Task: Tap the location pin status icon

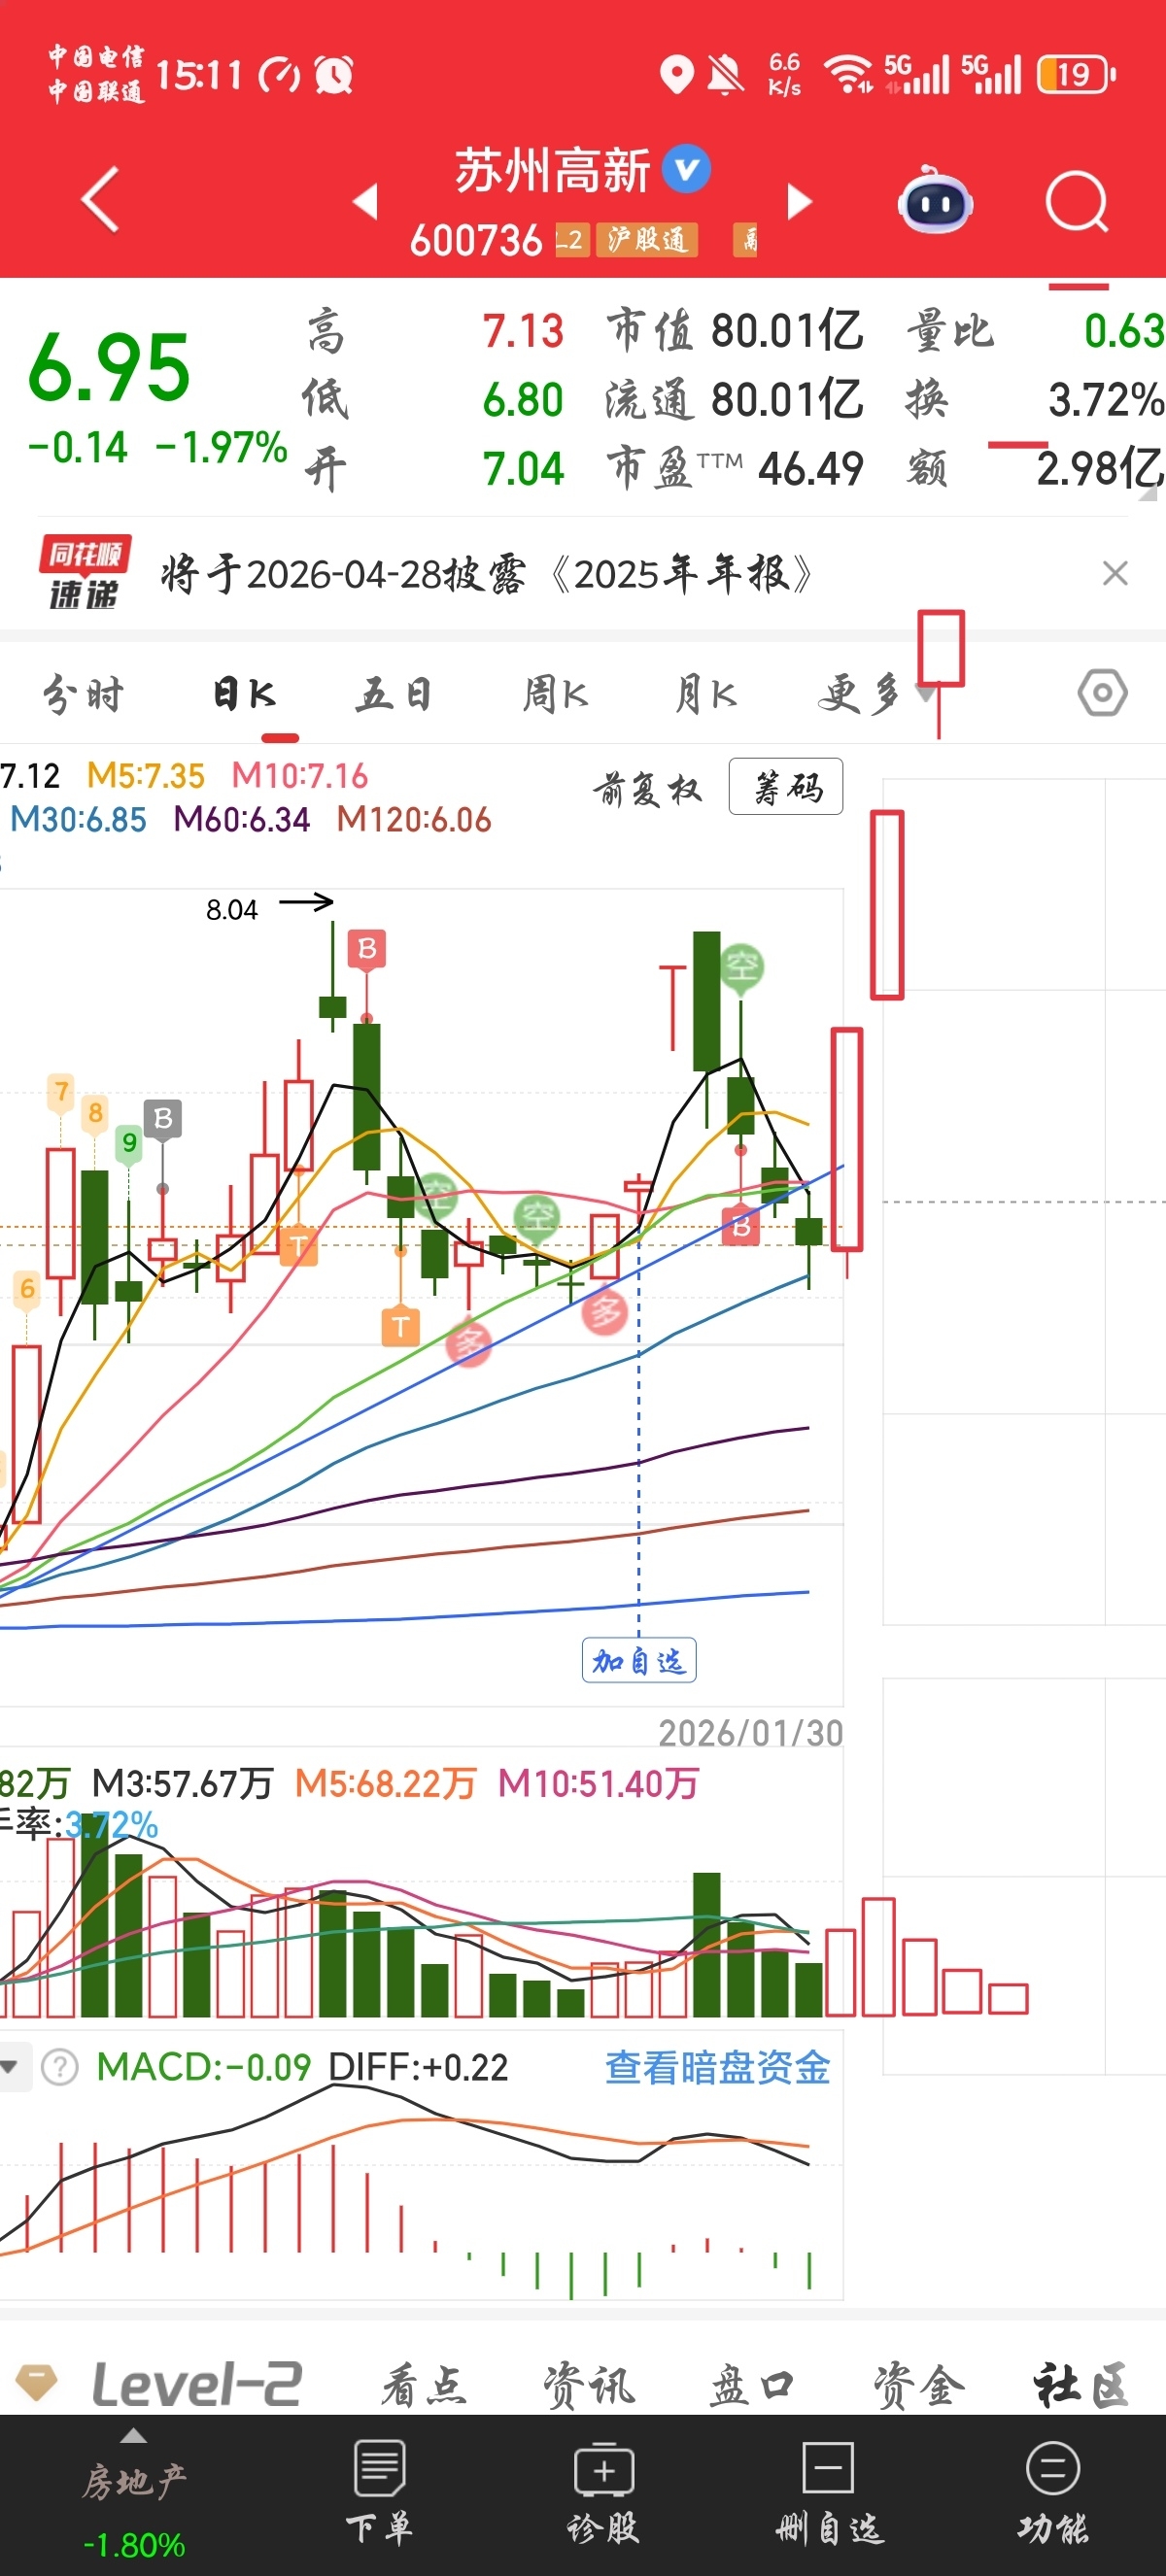Action: click(x=677, y=75)
